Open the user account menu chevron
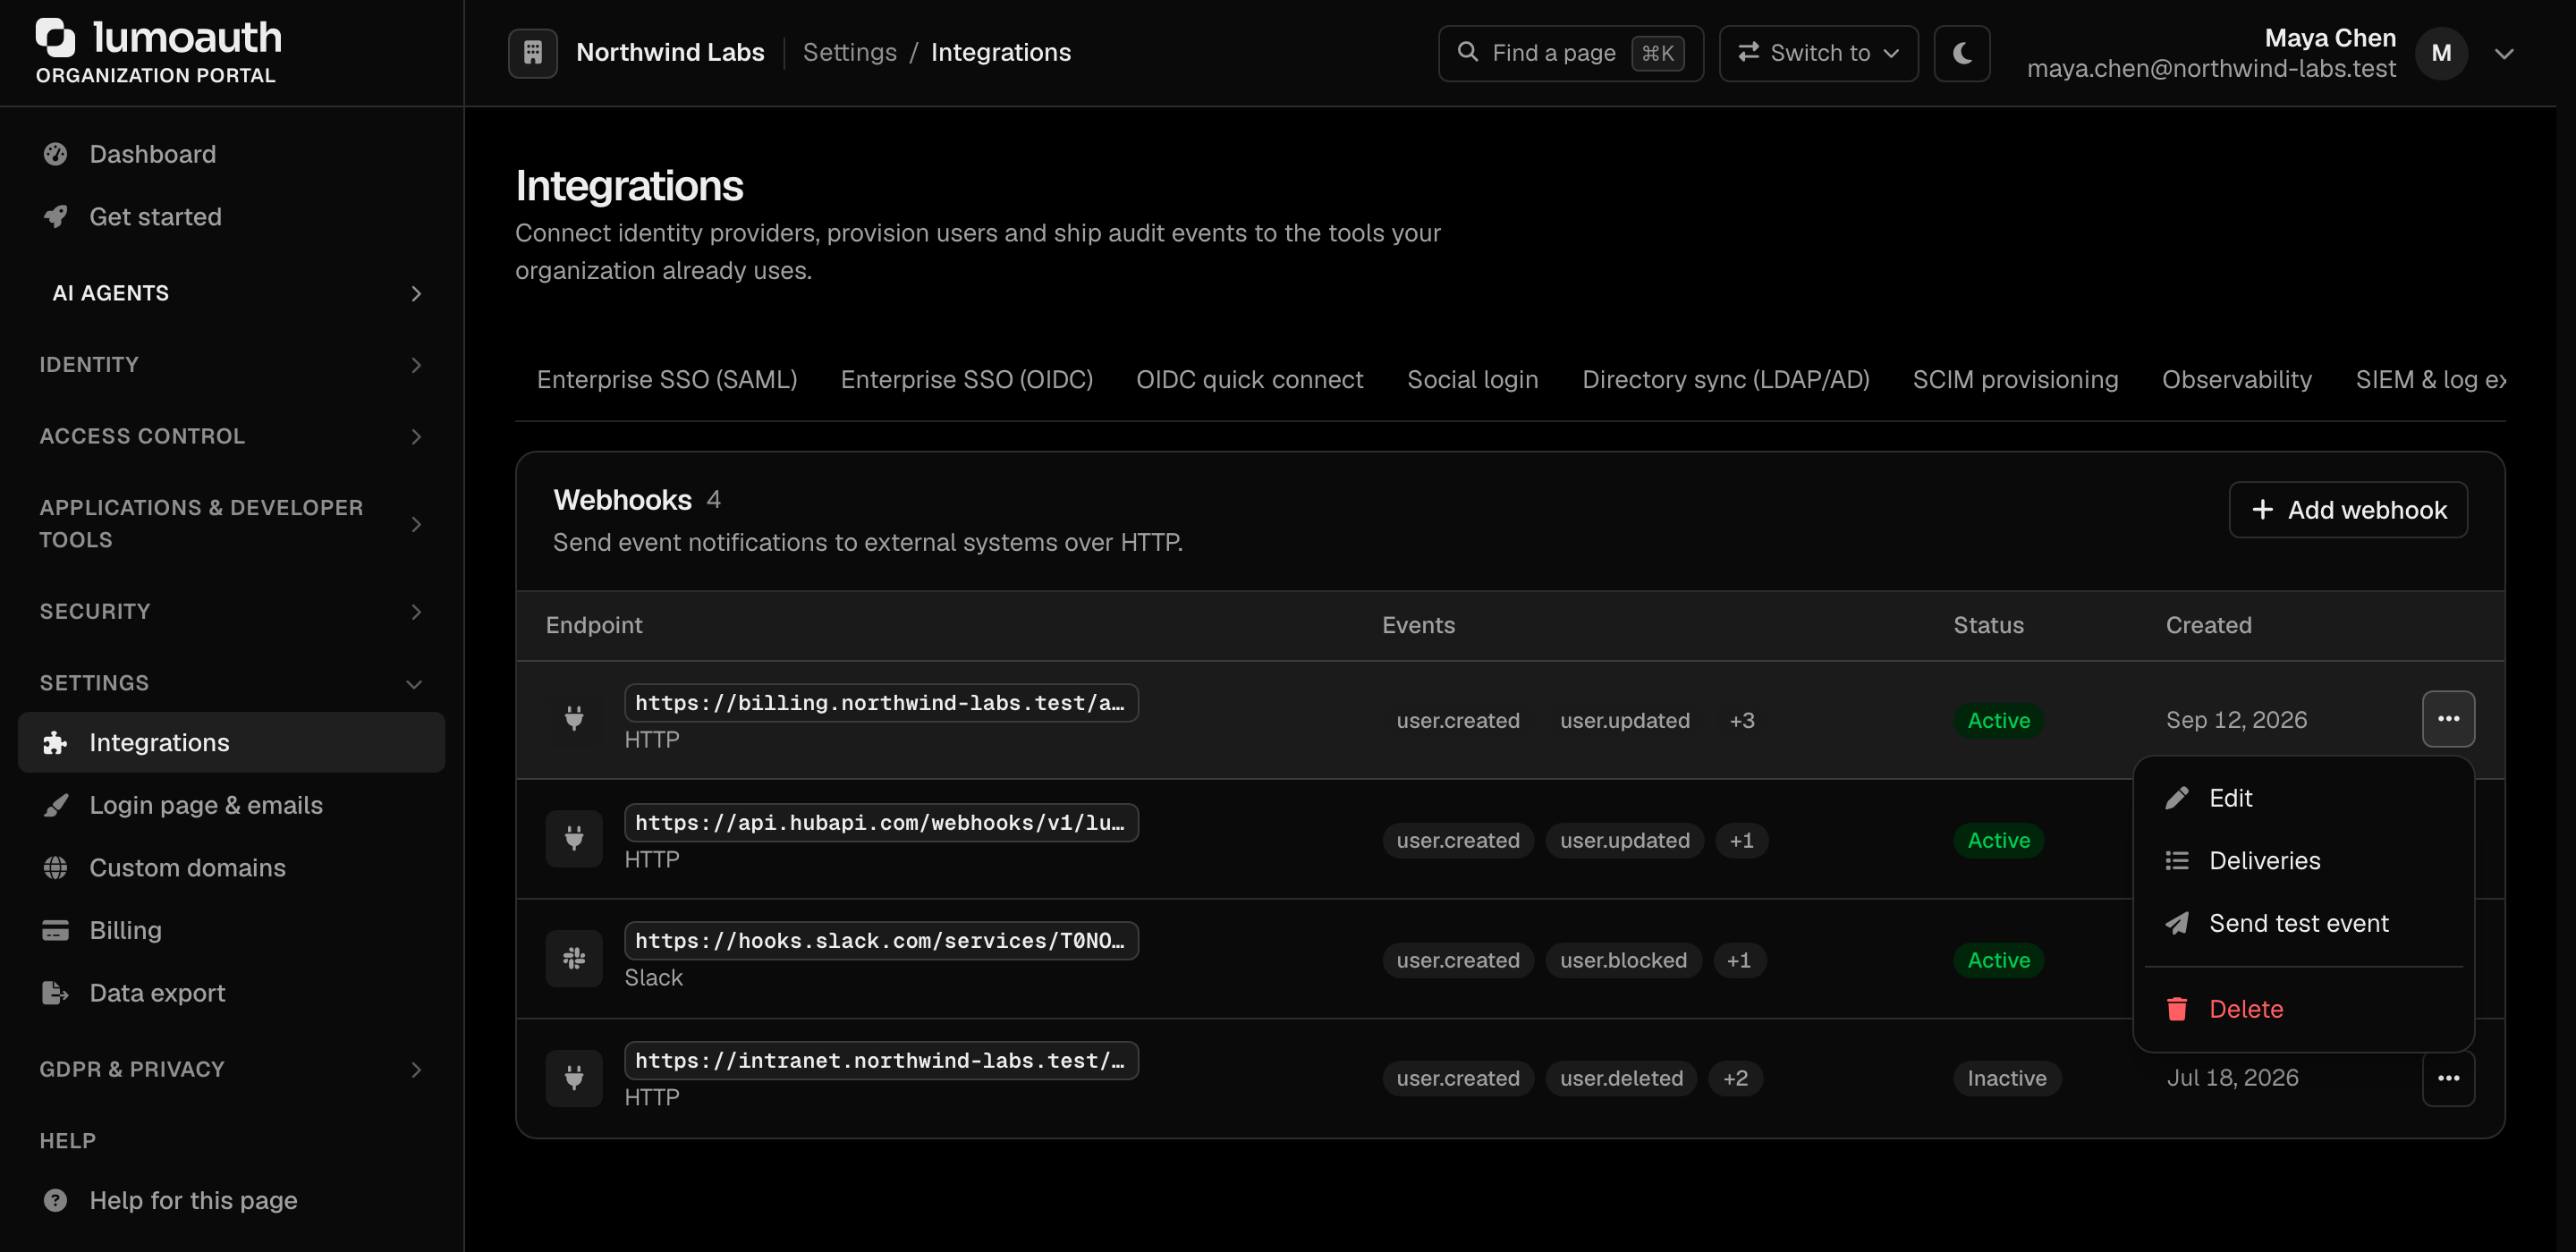Viewport: 2576px width, 1252px height. [2504, 54]
